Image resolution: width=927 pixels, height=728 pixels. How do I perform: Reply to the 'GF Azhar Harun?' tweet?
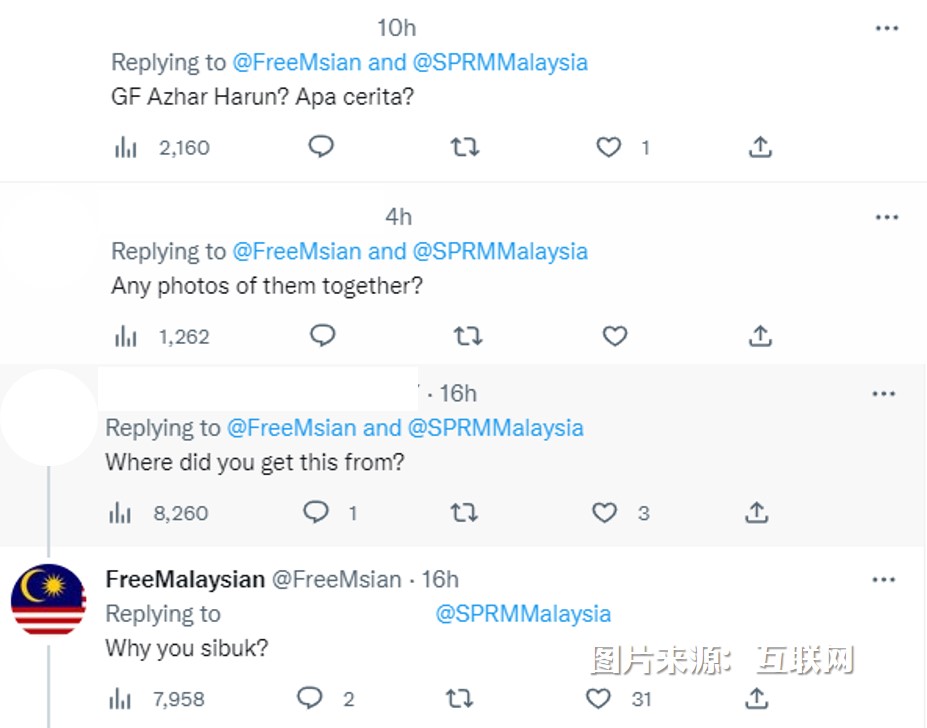pos(320,148)
